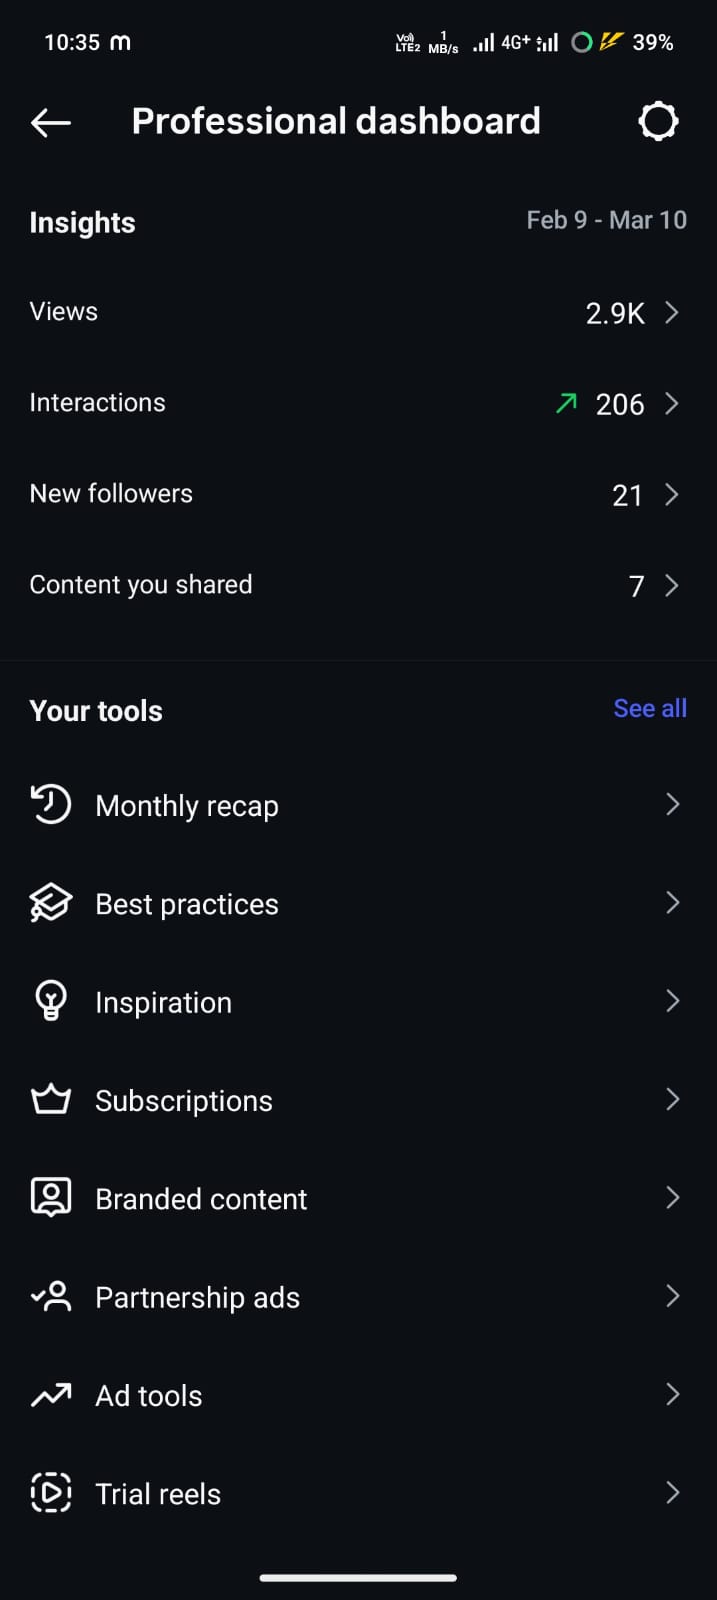The image size is (717, 1600).
Task: Click the See all link
Action: 650,709
